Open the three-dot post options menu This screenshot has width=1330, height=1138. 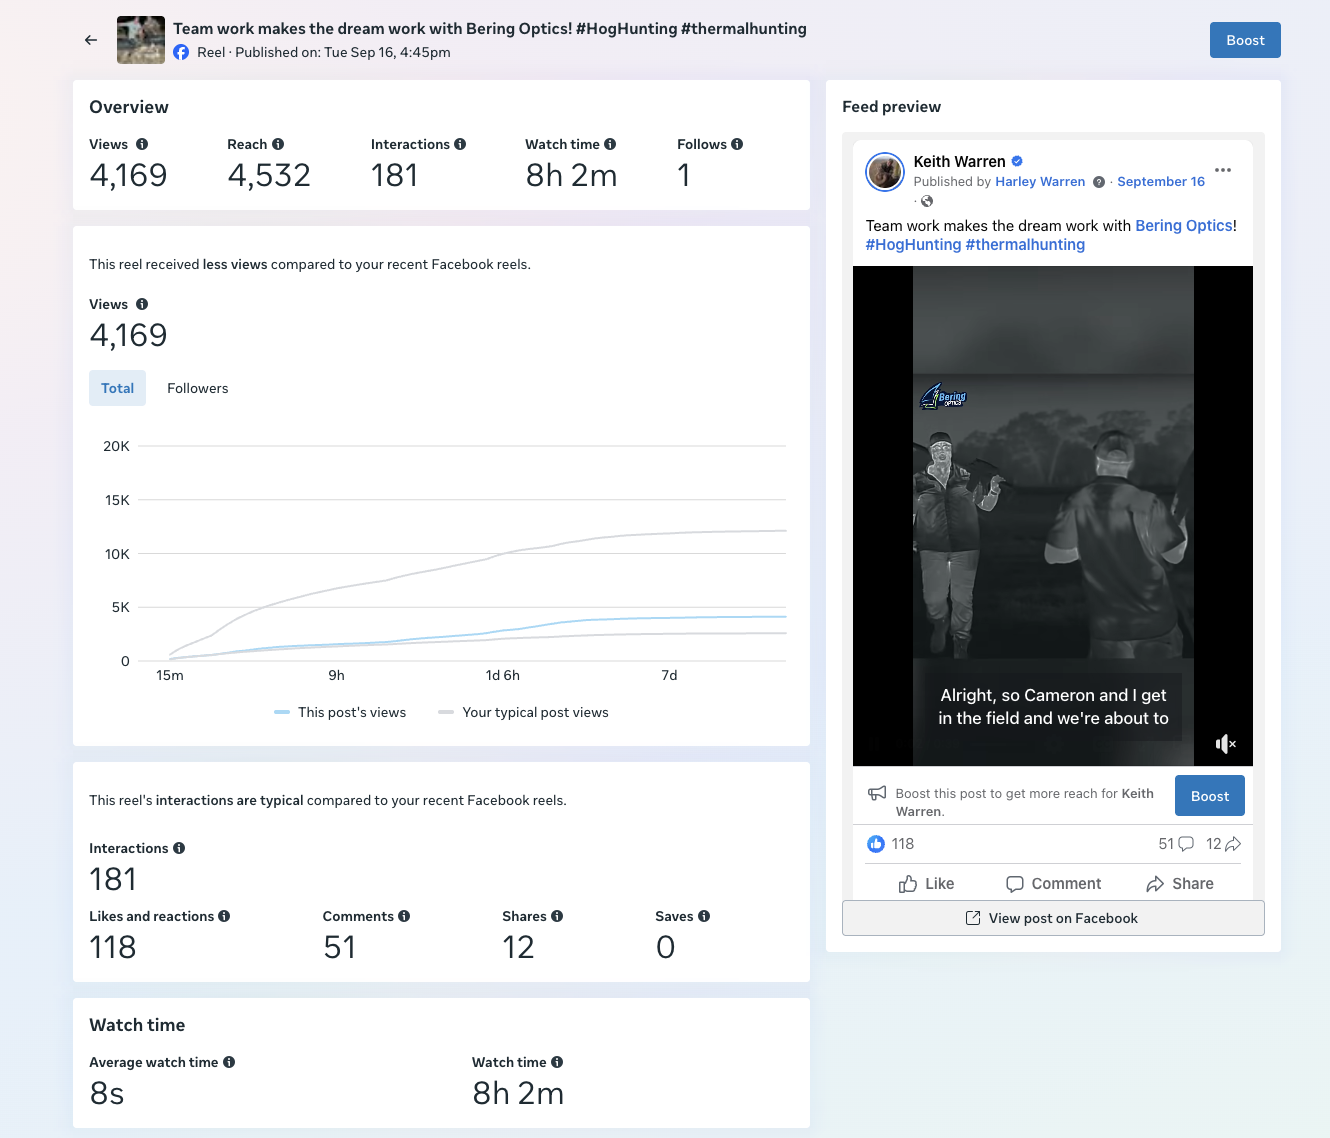pyautogui.click(x=1223, y=170)
